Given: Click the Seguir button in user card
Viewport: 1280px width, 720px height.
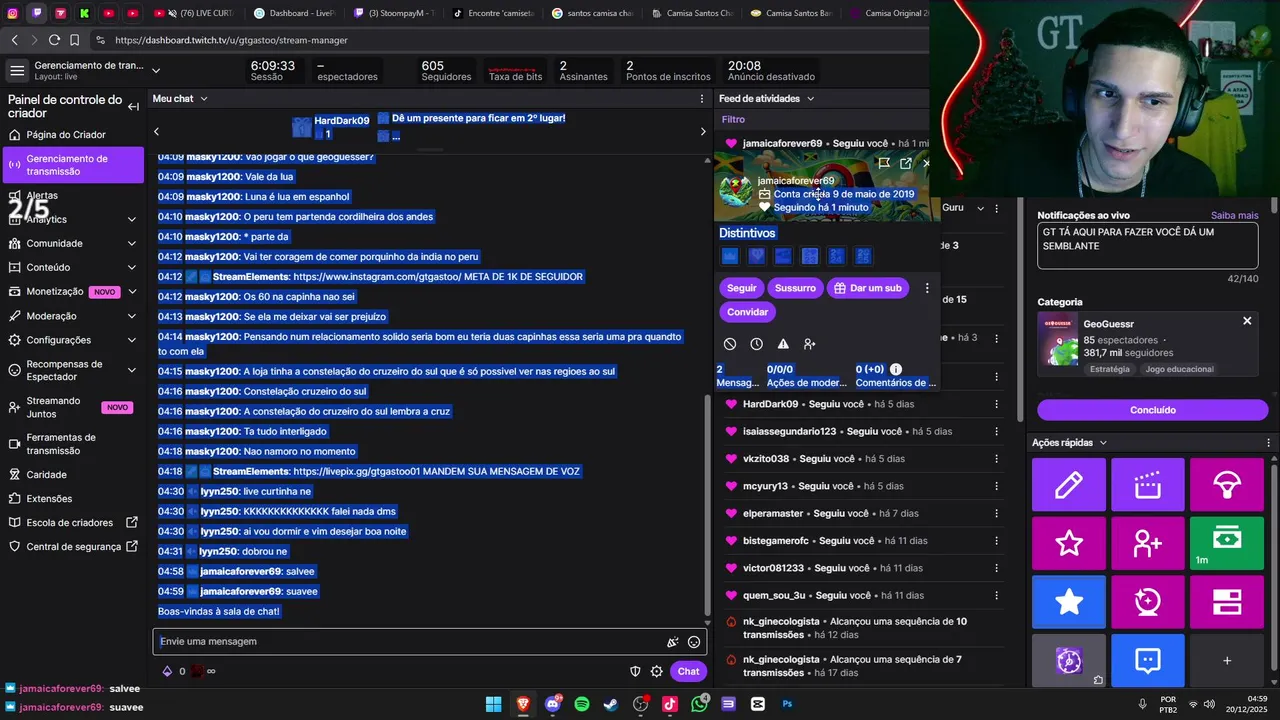Looking at the screenshot, I should 742,288.
